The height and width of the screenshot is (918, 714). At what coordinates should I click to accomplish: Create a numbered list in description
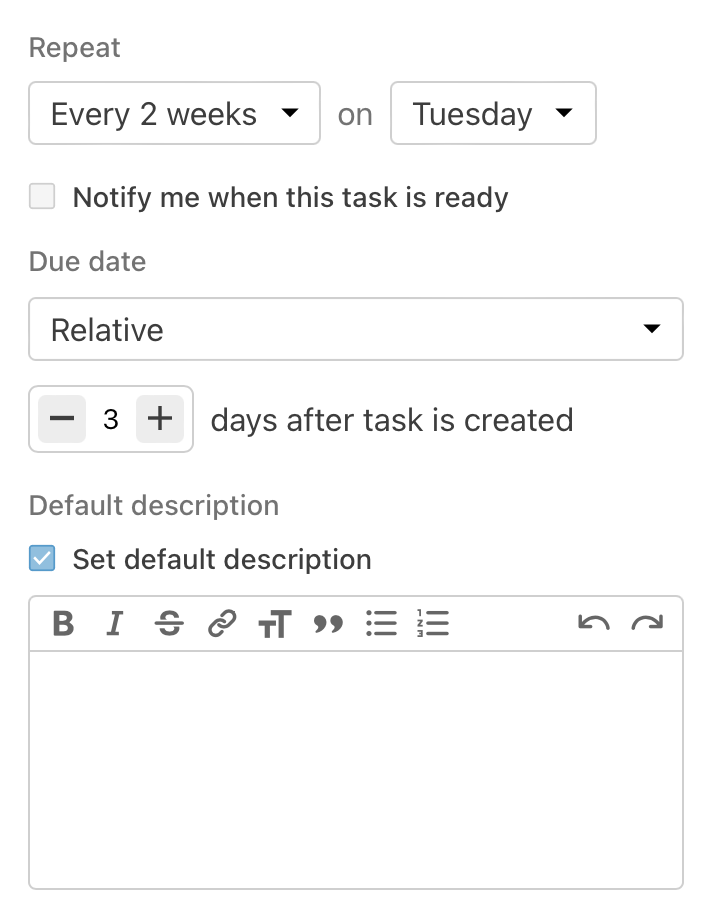point(433,625)
